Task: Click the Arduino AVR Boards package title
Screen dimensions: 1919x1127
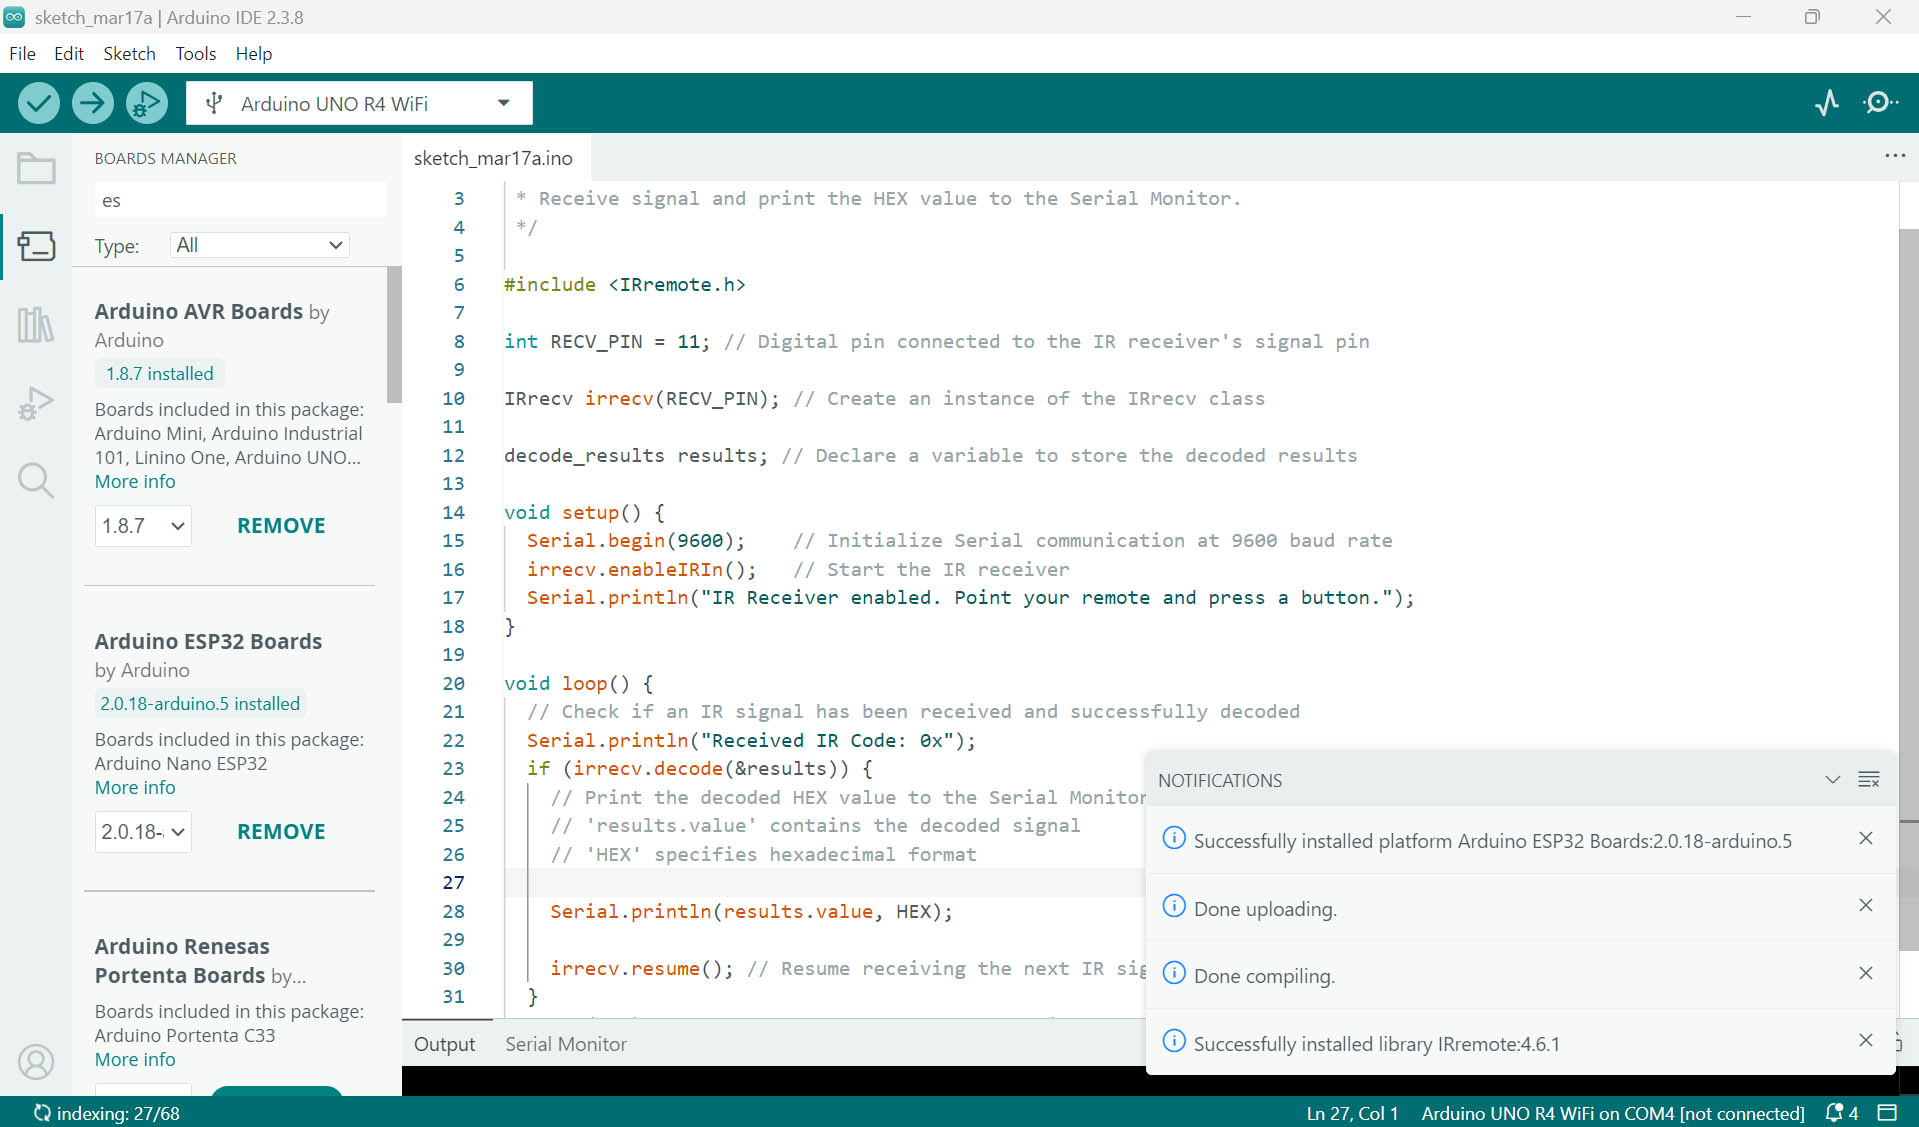Action: point(199,311)
